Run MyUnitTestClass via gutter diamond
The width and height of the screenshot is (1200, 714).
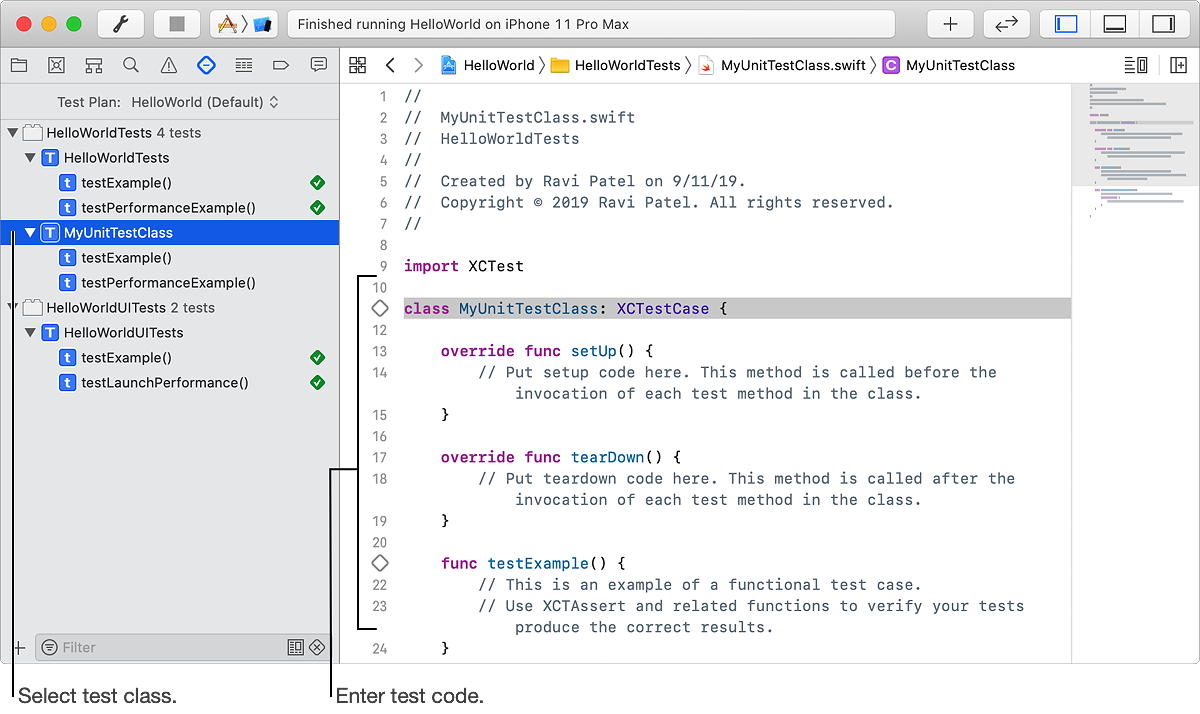tap(379, 308)
